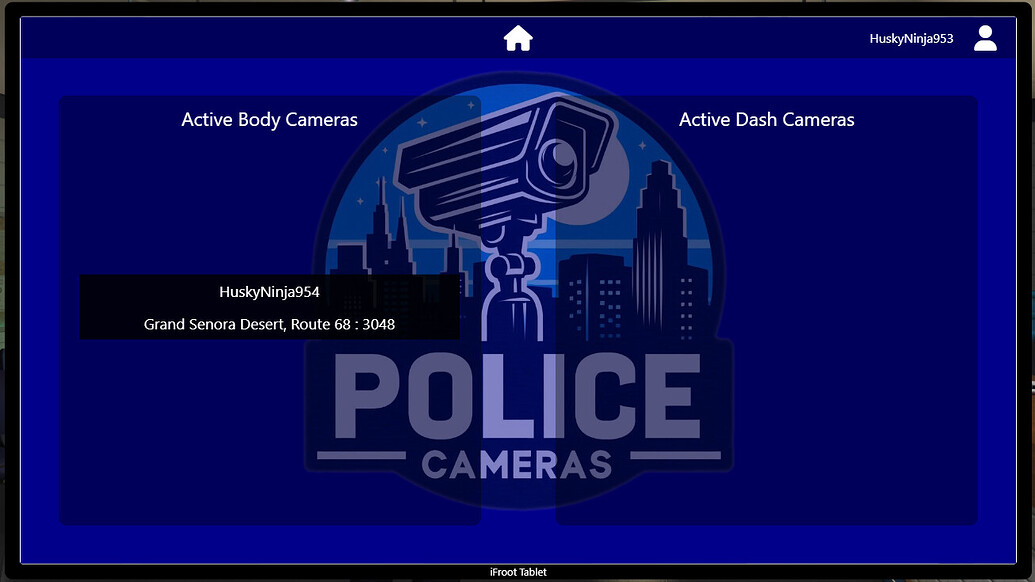Open location Grand Senora Desert, Route 68

tap(269, 324)
